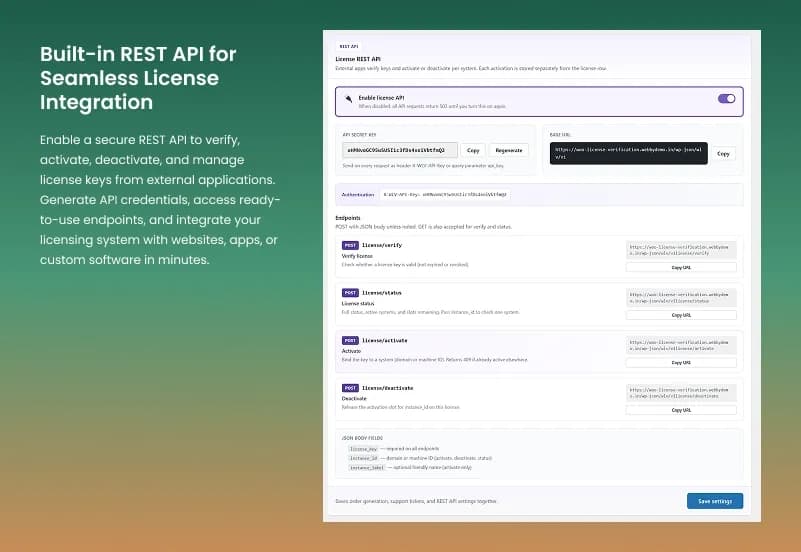The image size is (801, 552).
Task: Copy the Base URL
Action: click(x=723, y=154)
